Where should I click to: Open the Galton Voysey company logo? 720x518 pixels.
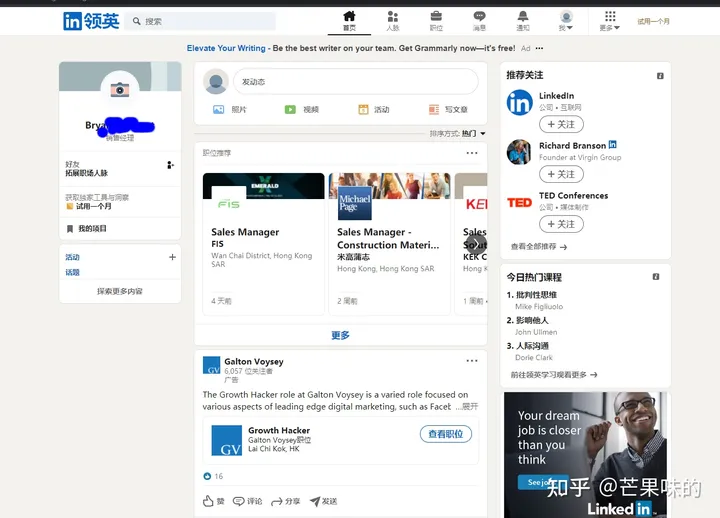(x=211, y=366)
